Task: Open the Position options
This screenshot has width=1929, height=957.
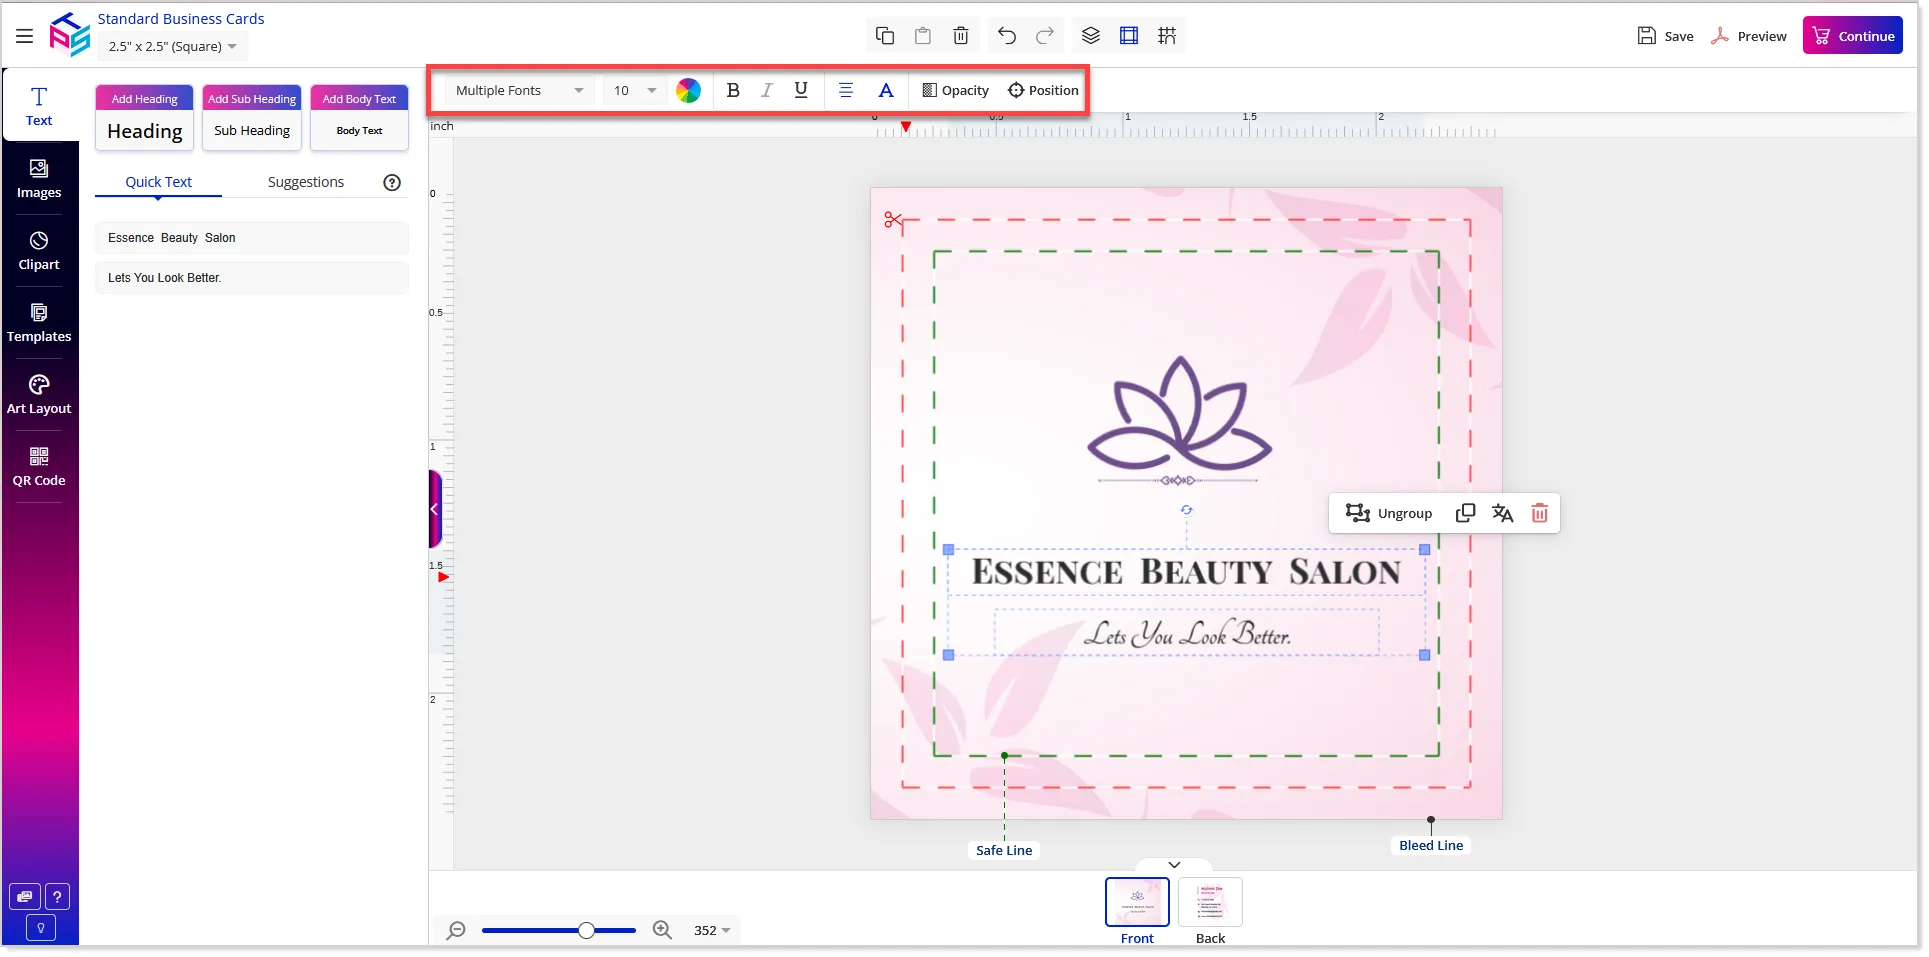Action: [x=1043, y=90]
